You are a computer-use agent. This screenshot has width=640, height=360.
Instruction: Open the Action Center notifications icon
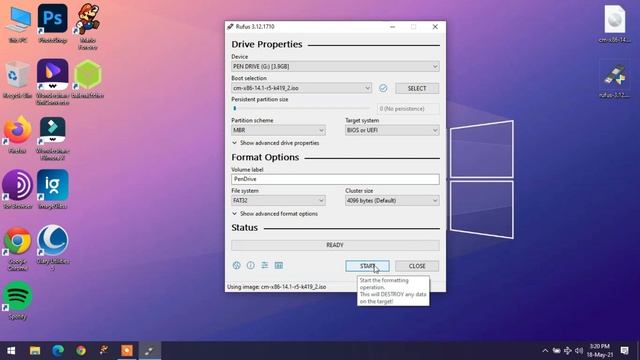(x=624, y=351)
